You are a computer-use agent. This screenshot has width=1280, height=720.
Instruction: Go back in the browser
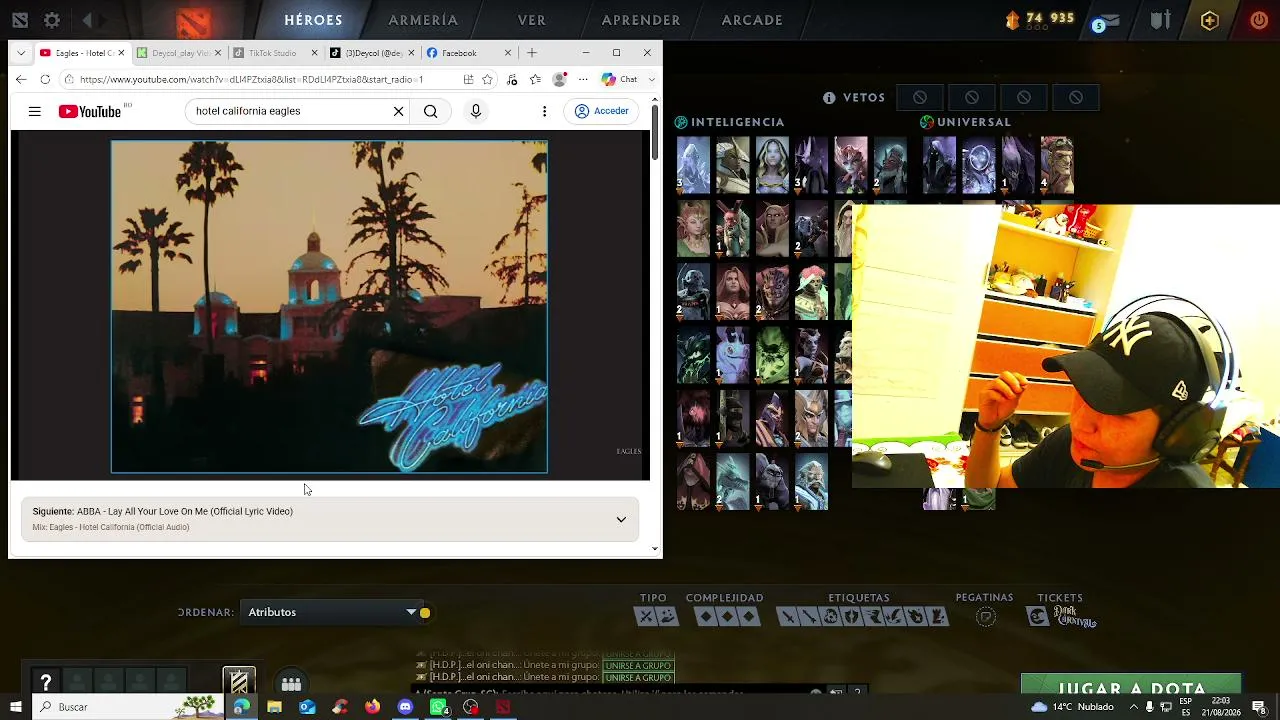pyautogui.click(x=21, y=79)
